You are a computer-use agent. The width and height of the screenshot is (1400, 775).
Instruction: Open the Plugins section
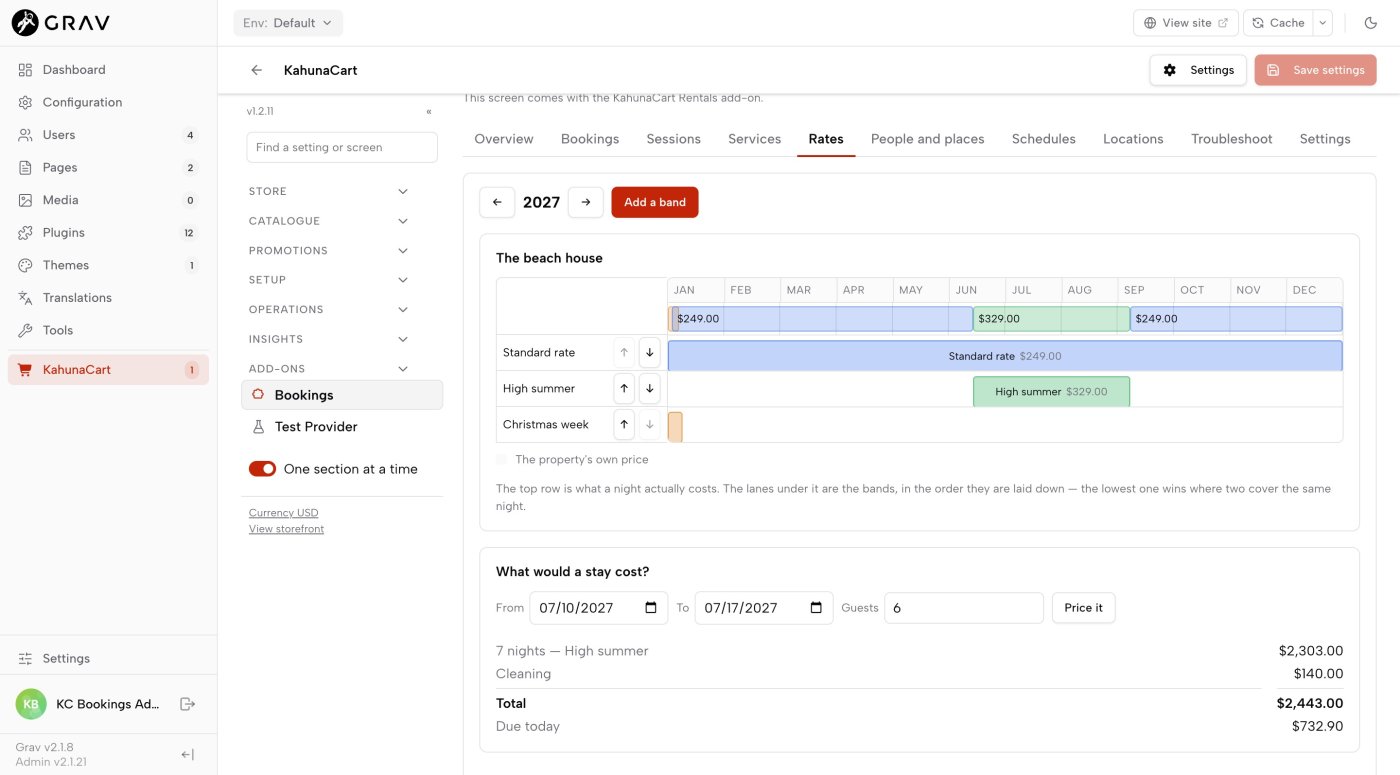tap(108, 232)
